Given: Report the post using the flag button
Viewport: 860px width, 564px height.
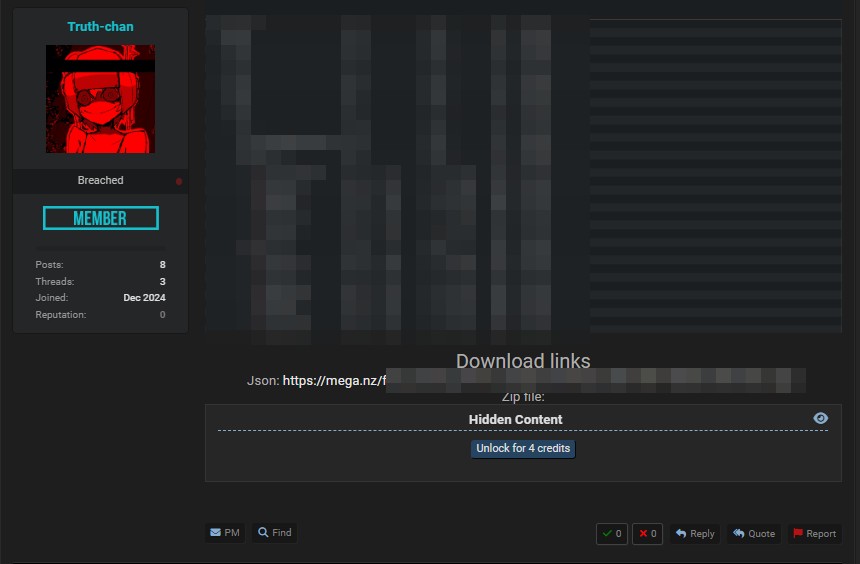Looking at the screenshot, I should point(814,534).
